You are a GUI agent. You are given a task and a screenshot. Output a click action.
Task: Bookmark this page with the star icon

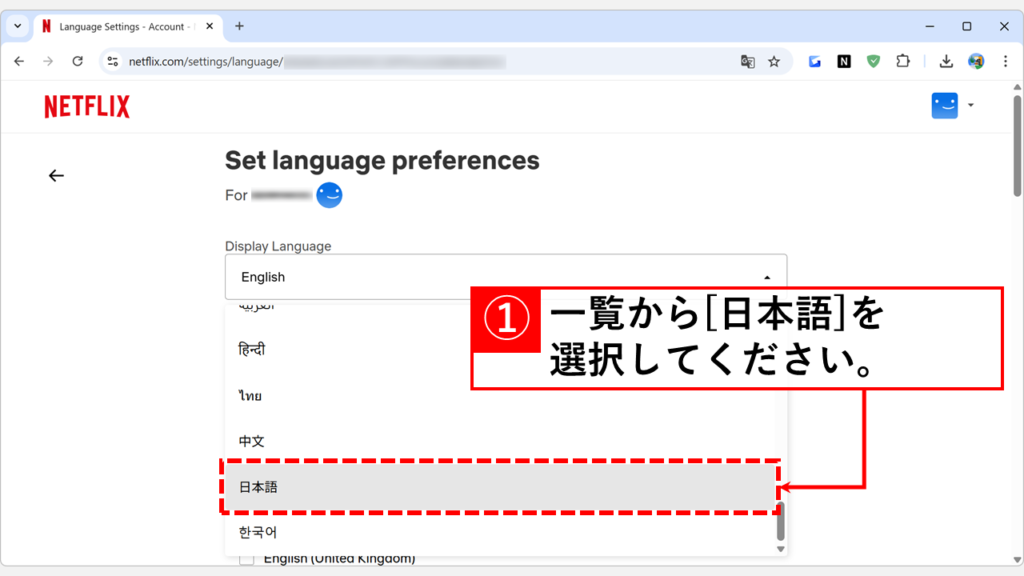(x=774, y=61)
